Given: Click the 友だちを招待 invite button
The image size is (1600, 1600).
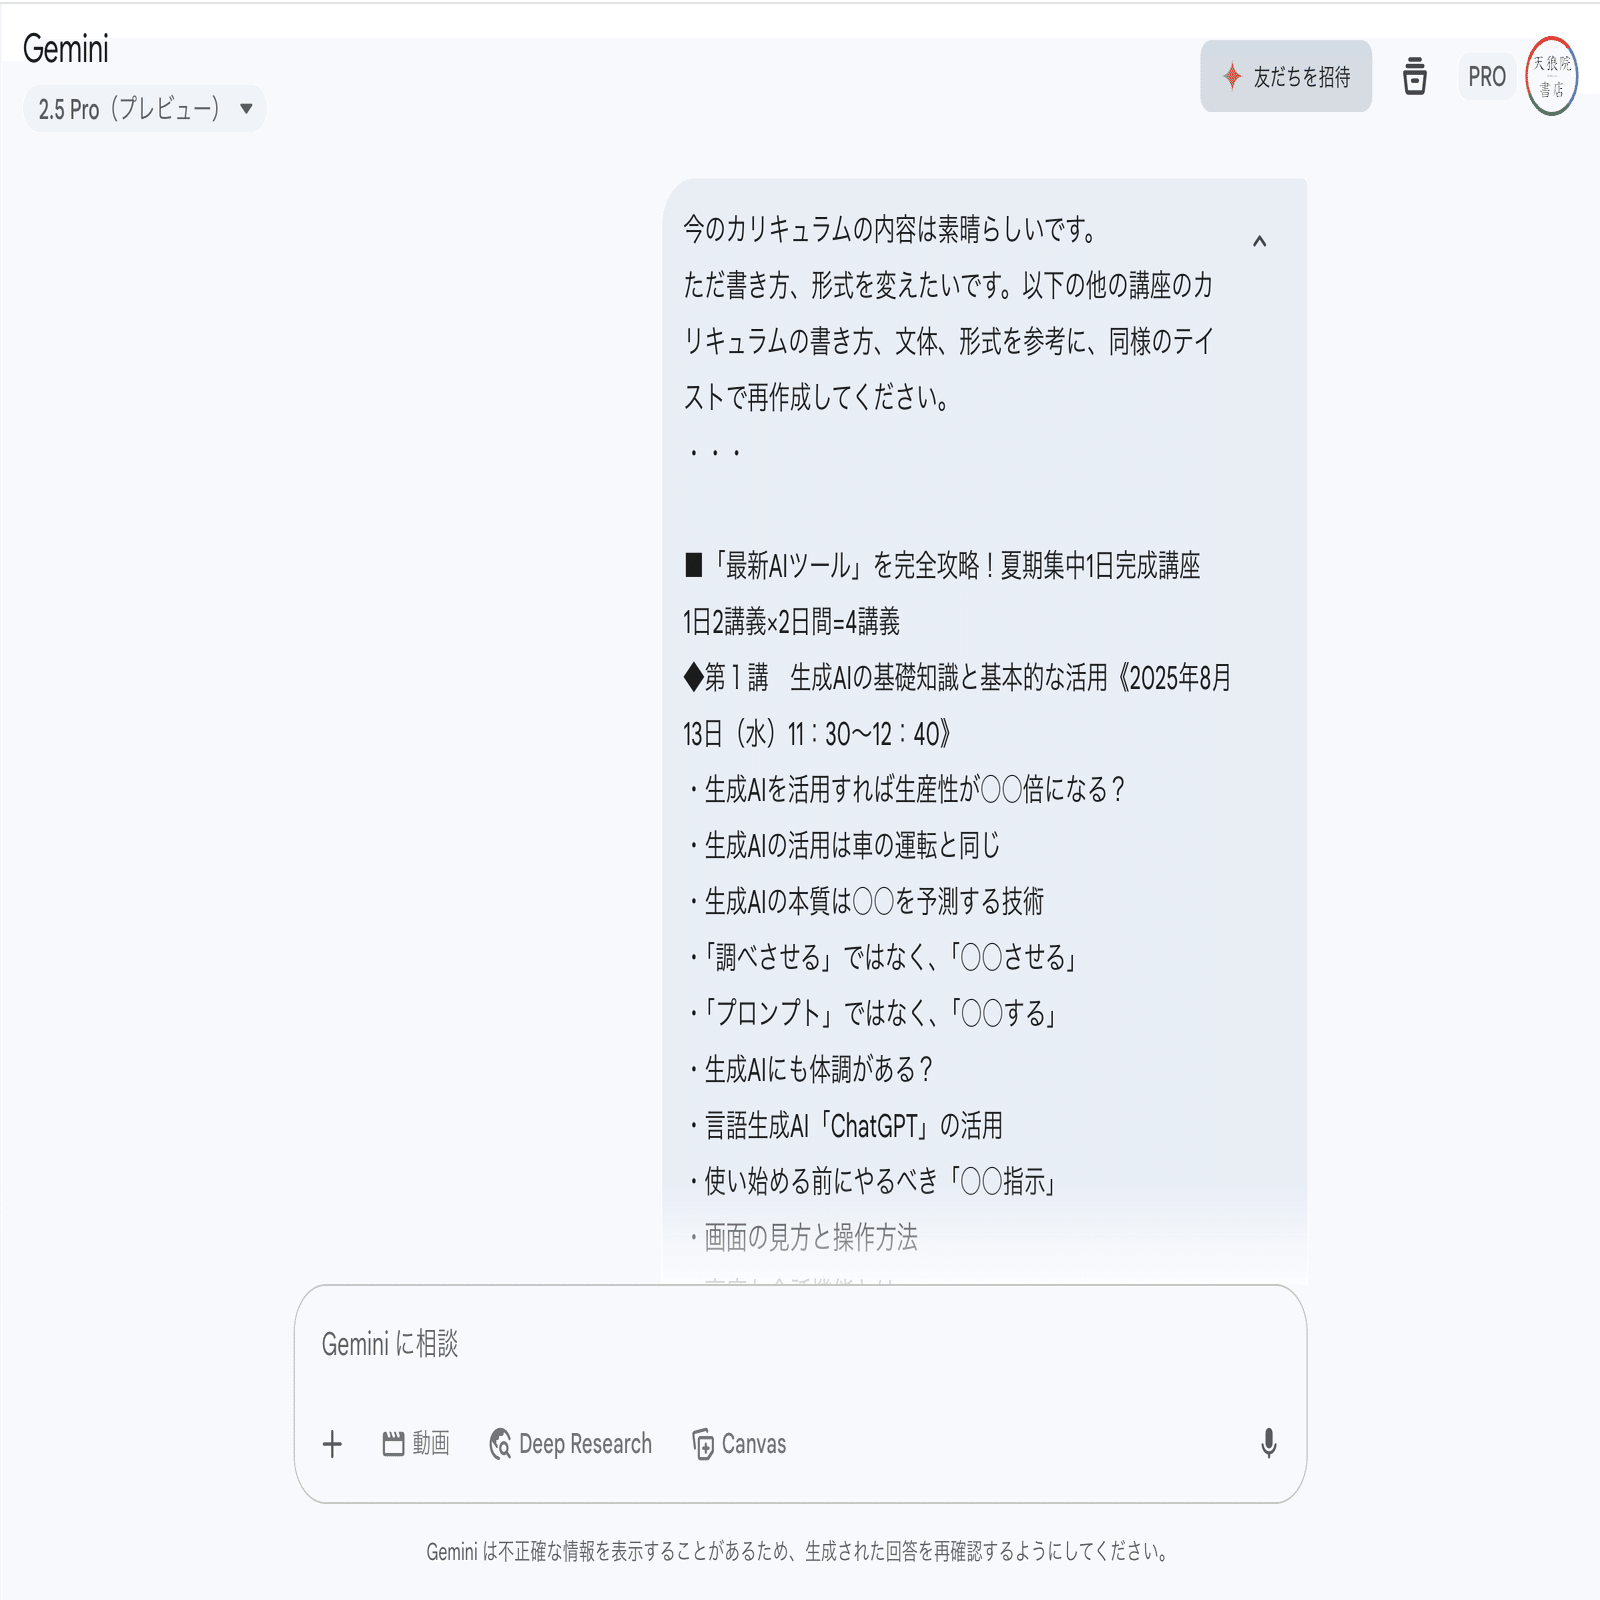Looking at the screenshot, I should tap(1286, 76).
